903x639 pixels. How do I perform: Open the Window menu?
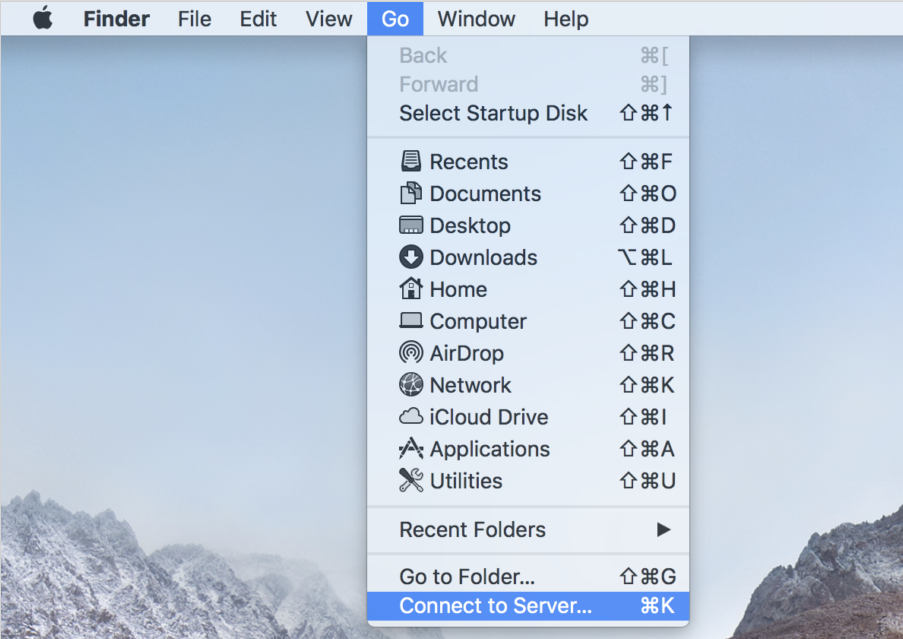[x=476, y=19]
